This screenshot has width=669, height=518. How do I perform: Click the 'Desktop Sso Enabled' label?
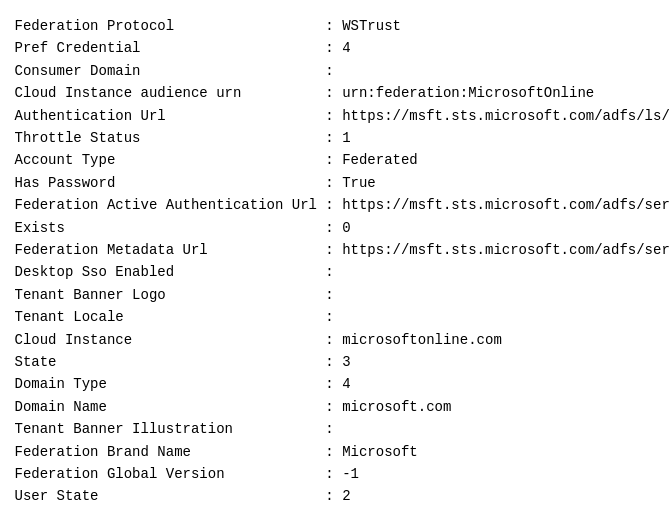pos(94,272)
